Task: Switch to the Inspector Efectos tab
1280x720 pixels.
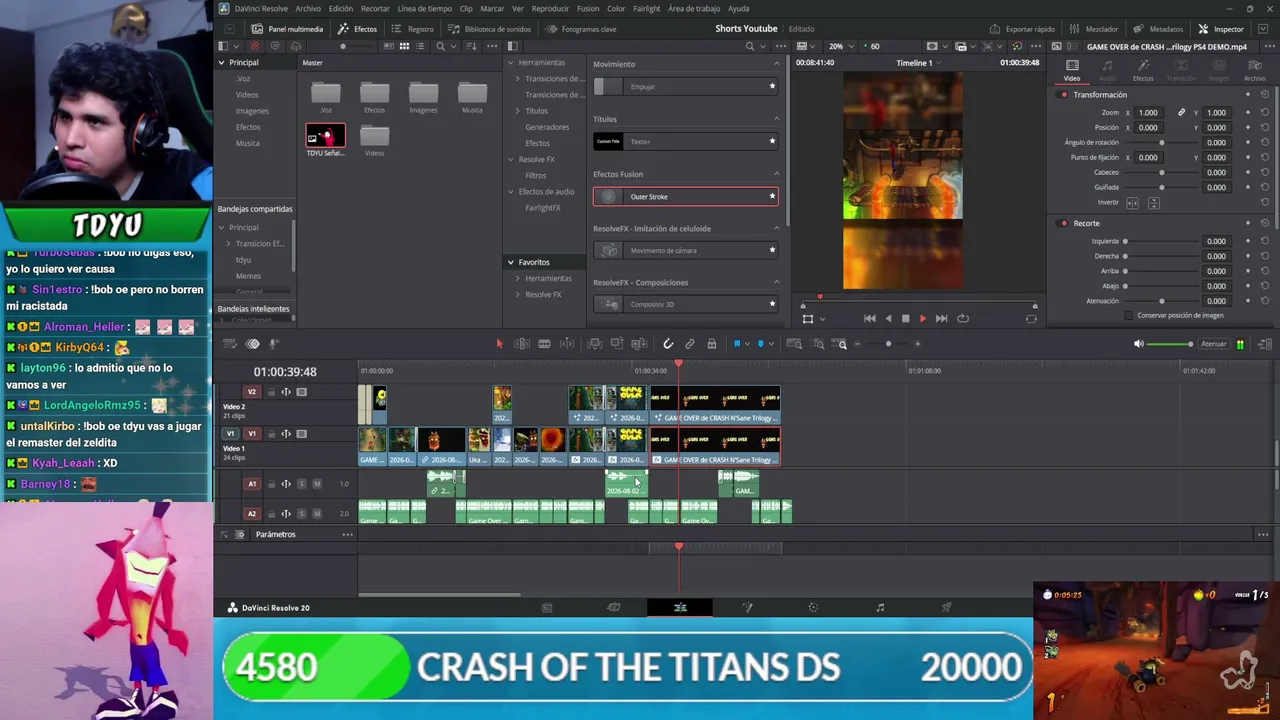Action: 1142,70
